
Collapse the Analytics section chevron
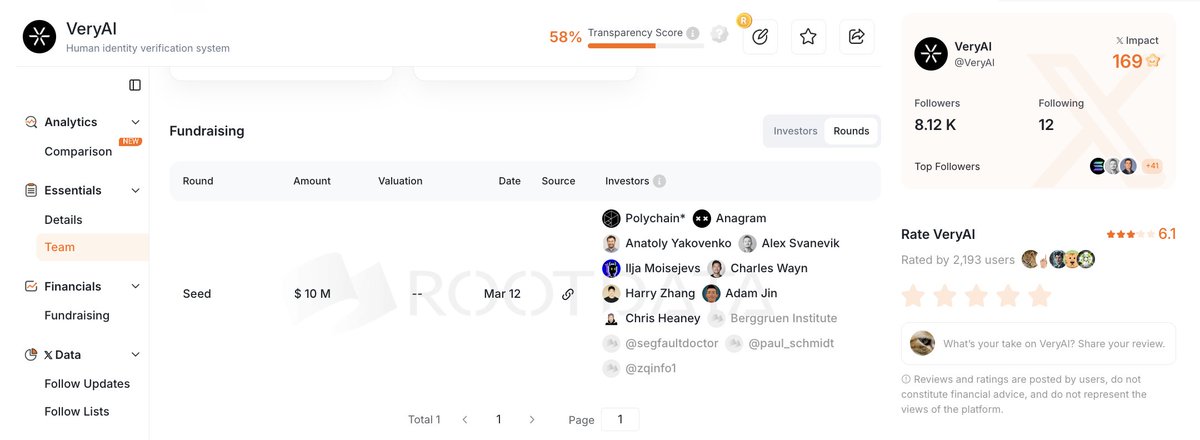tap(136, 122)
